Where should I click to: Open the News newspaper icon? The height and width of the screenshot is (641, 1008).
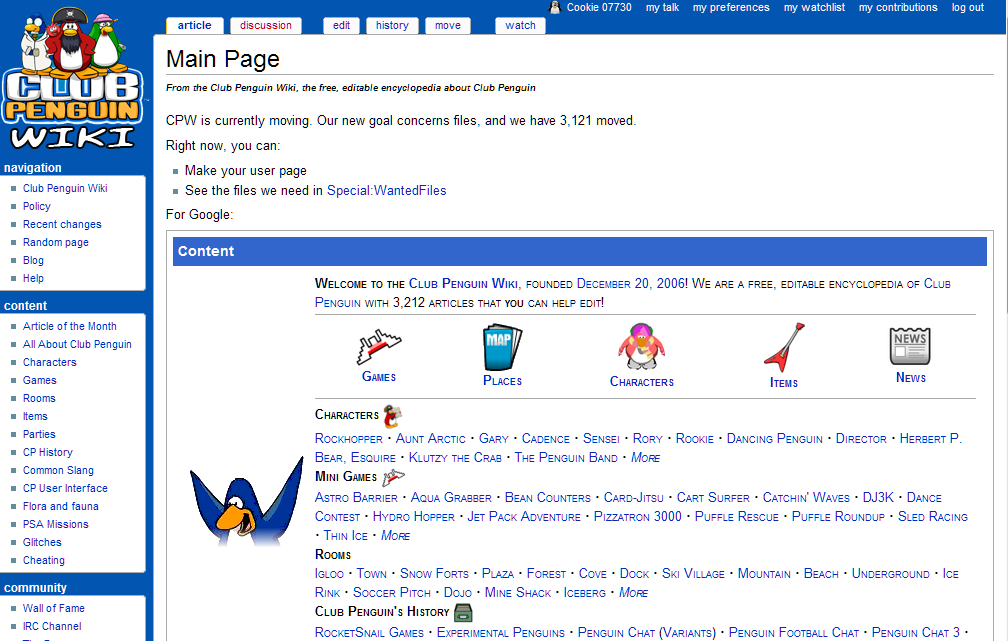click(x=910, y=346)
